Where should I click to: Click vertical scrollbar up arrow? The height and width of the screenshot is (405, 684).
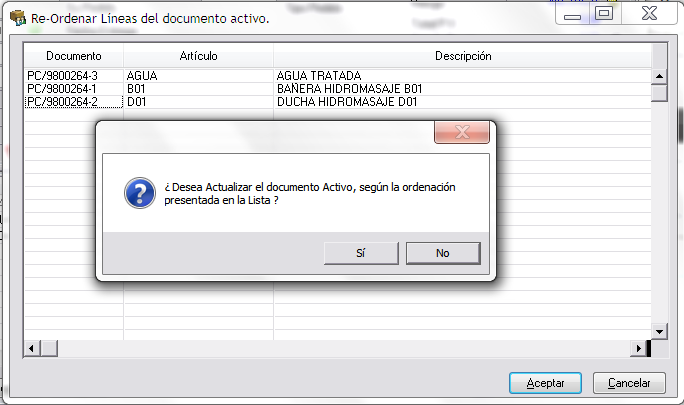659,76
